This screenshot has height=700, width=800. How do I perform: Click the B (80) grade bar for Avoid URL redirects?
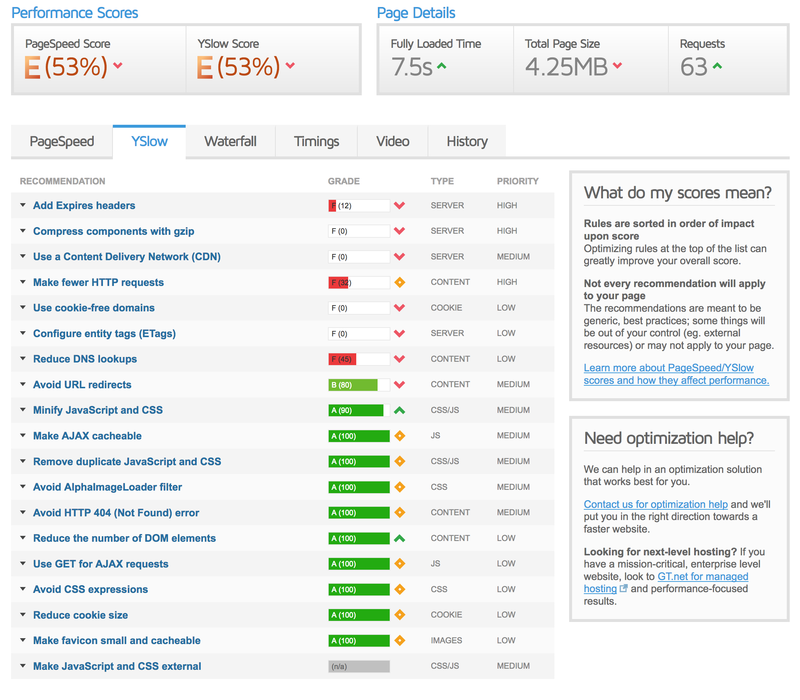359,385
